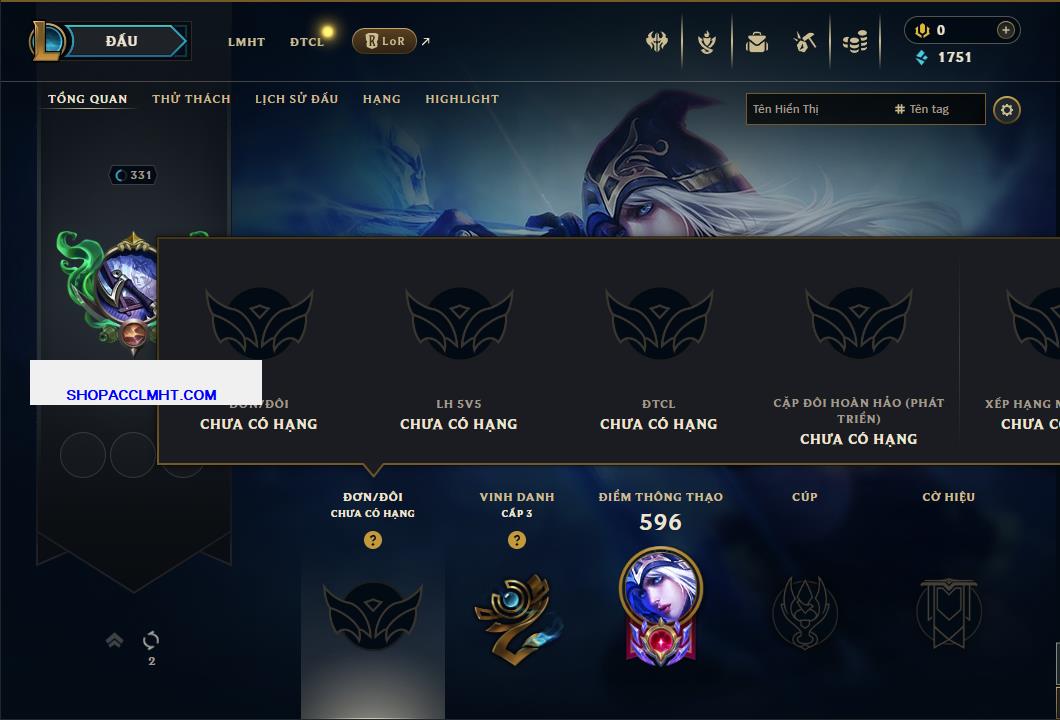Image resolution: width=1060 pixels, height=720 pixels.
Task: Click the refresh arrows icon above 2
Action: (x=151, y=640)
